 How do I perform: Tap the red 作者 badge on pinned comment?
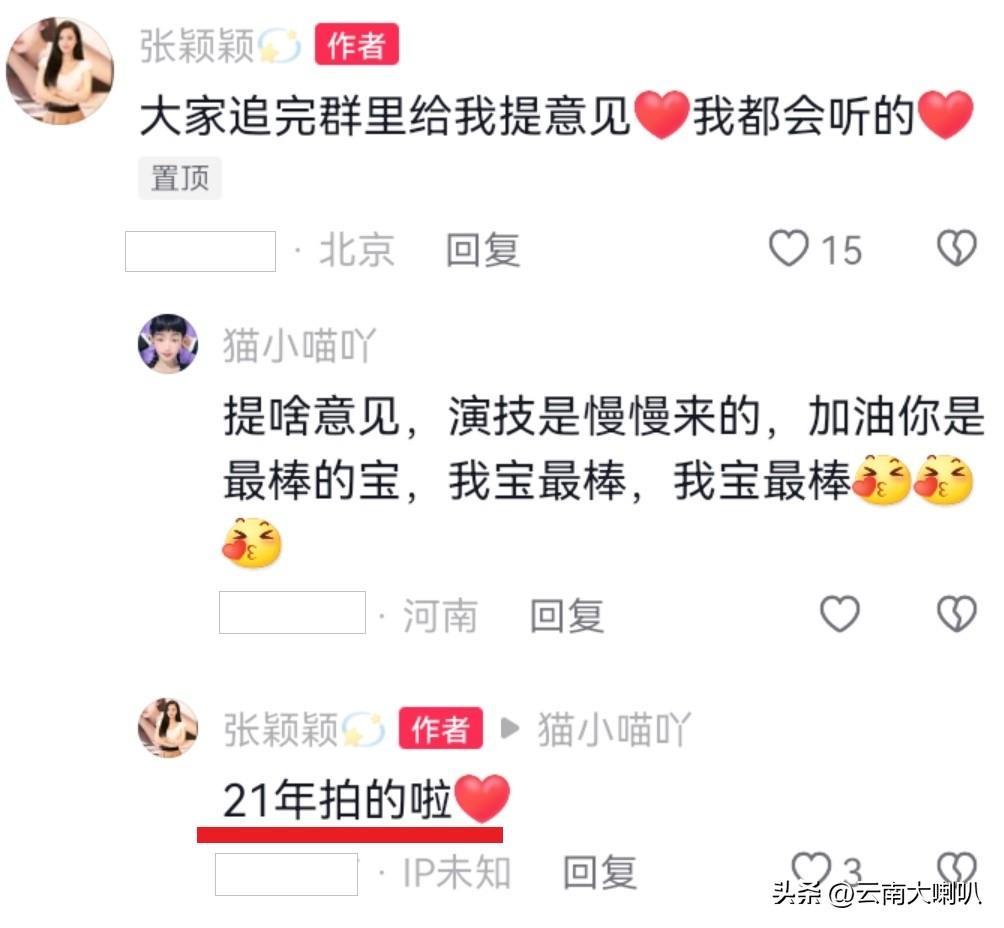357,44
